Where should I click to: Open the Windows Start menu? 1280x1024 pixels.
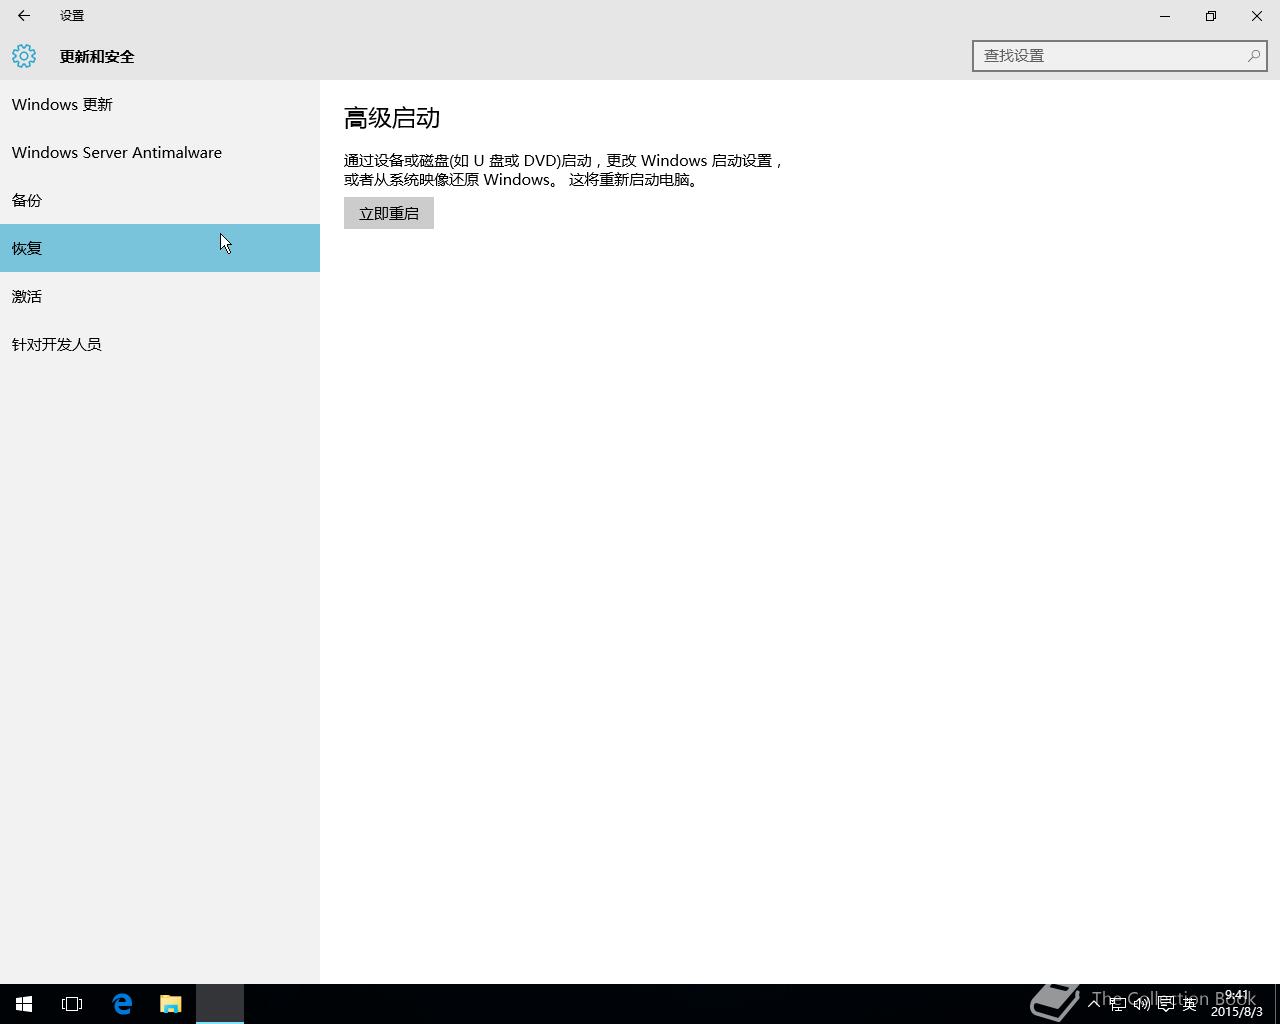[x=24, y=1004]
